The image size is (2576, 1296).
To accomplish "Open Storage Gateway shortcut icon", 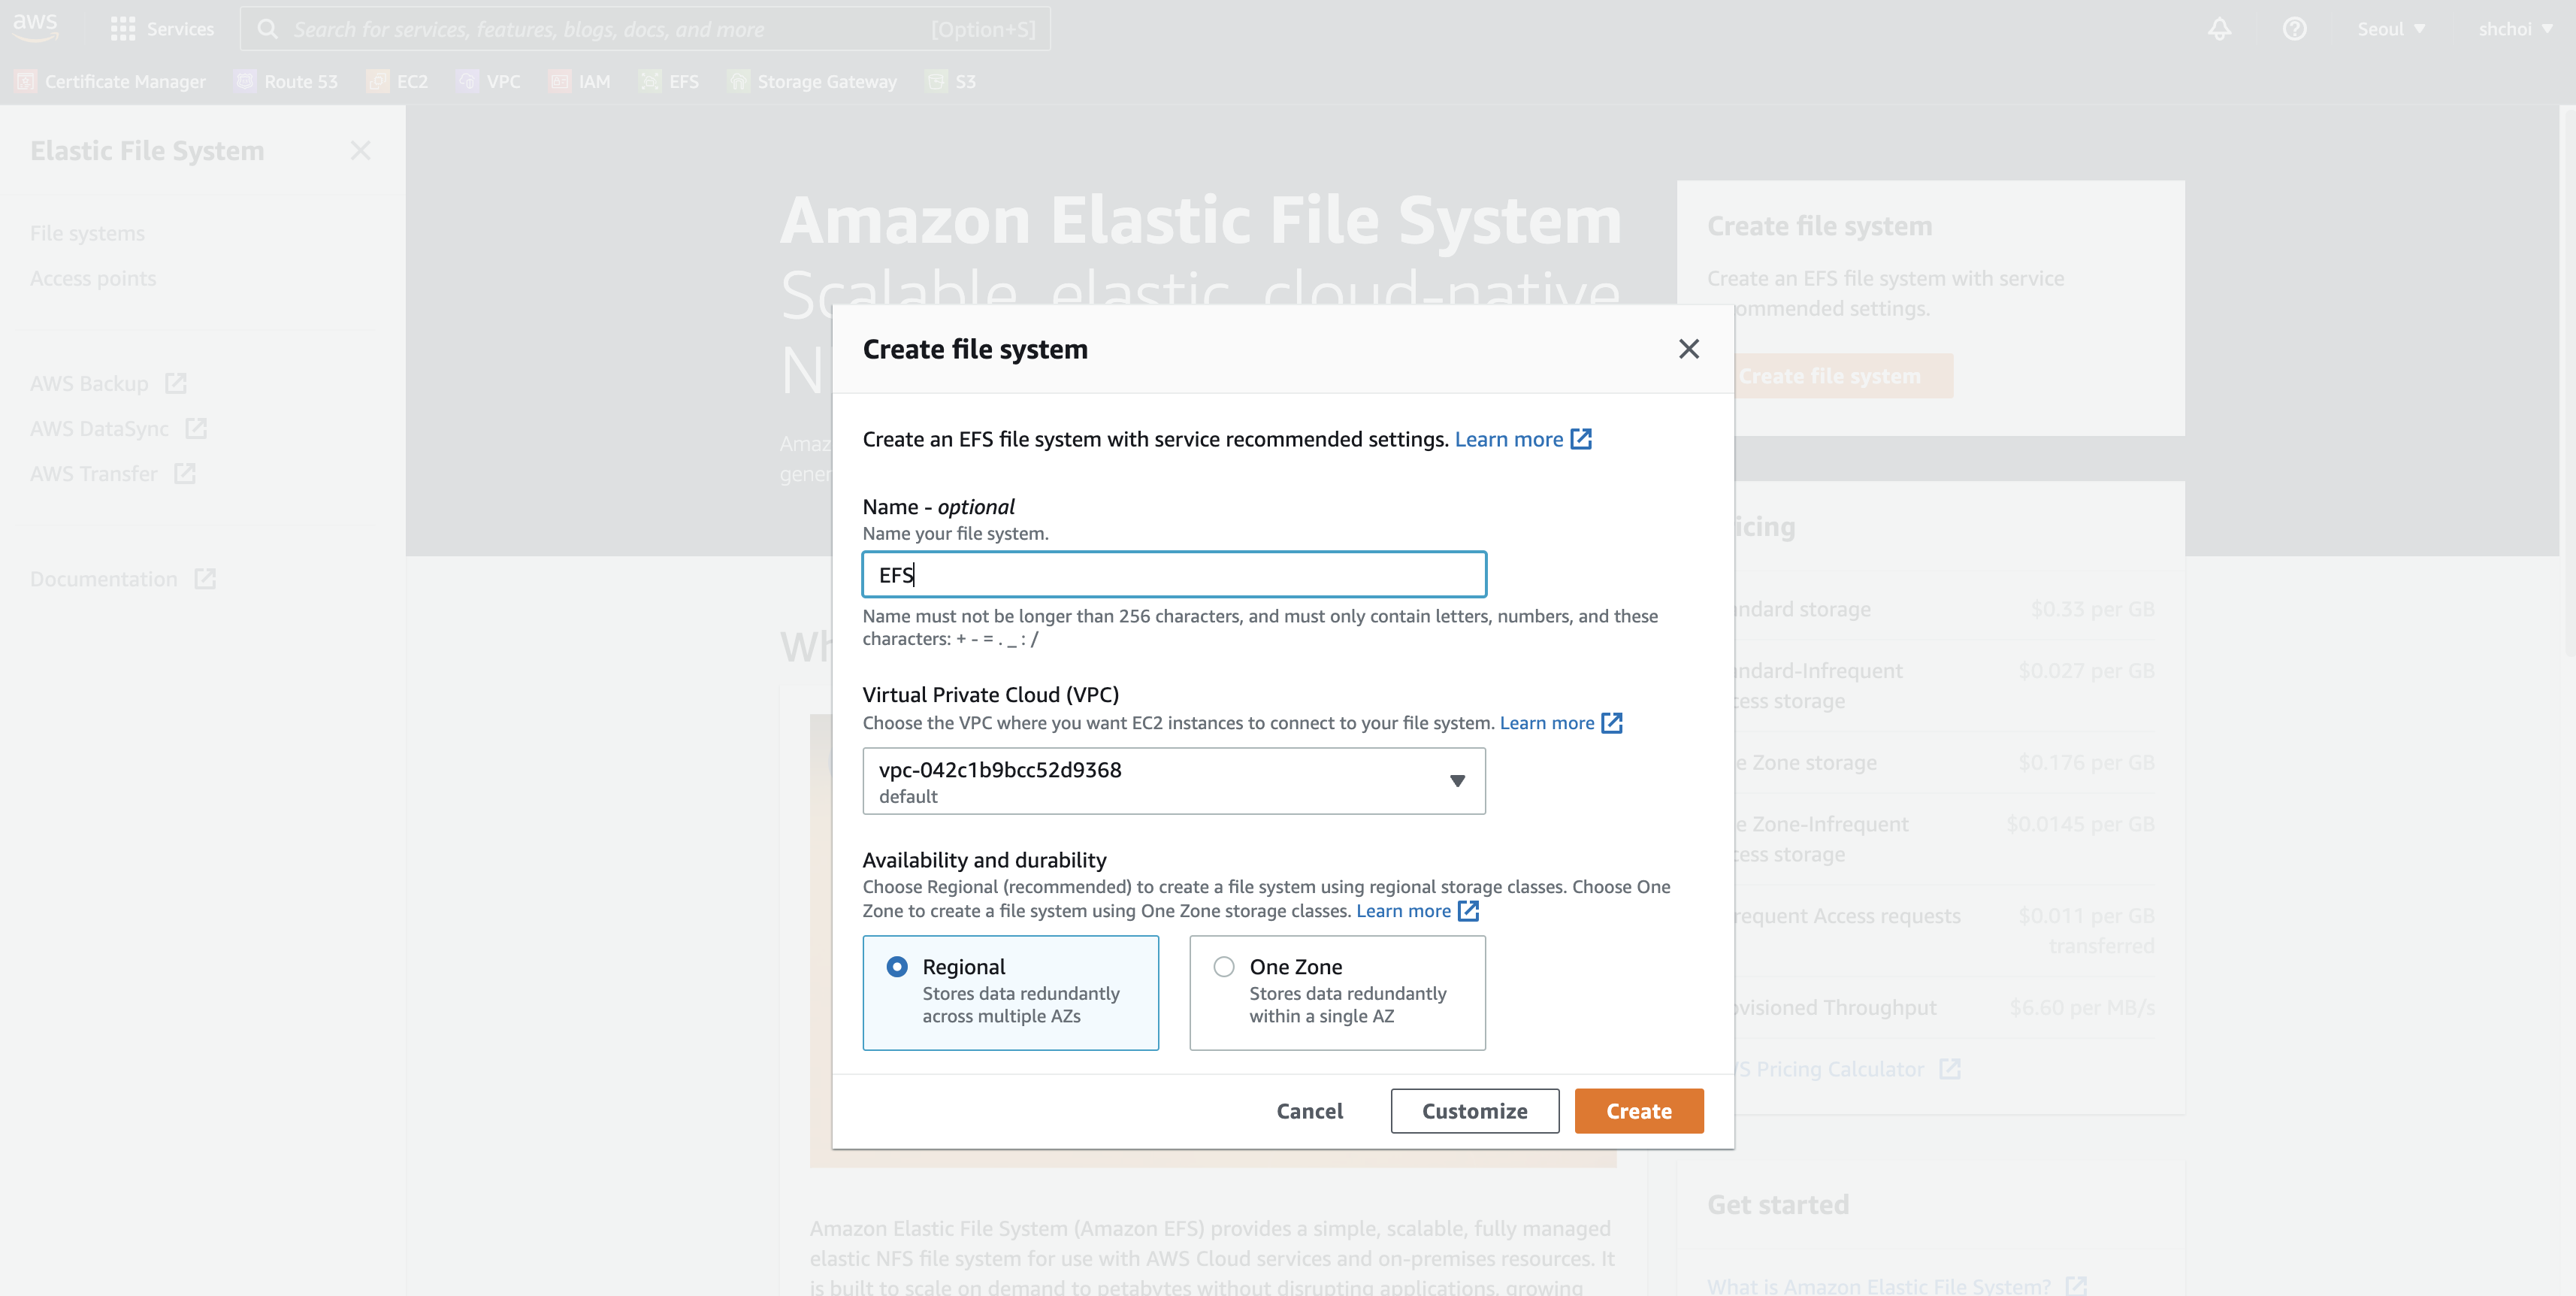I will pos(738,81).
